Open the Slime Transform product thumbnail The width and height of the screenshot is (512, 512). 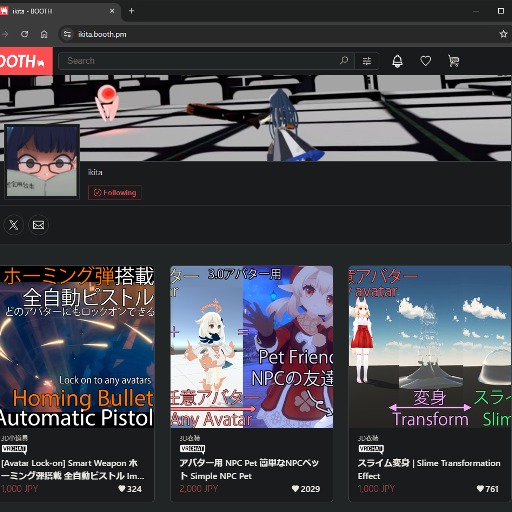pos(430,347)
